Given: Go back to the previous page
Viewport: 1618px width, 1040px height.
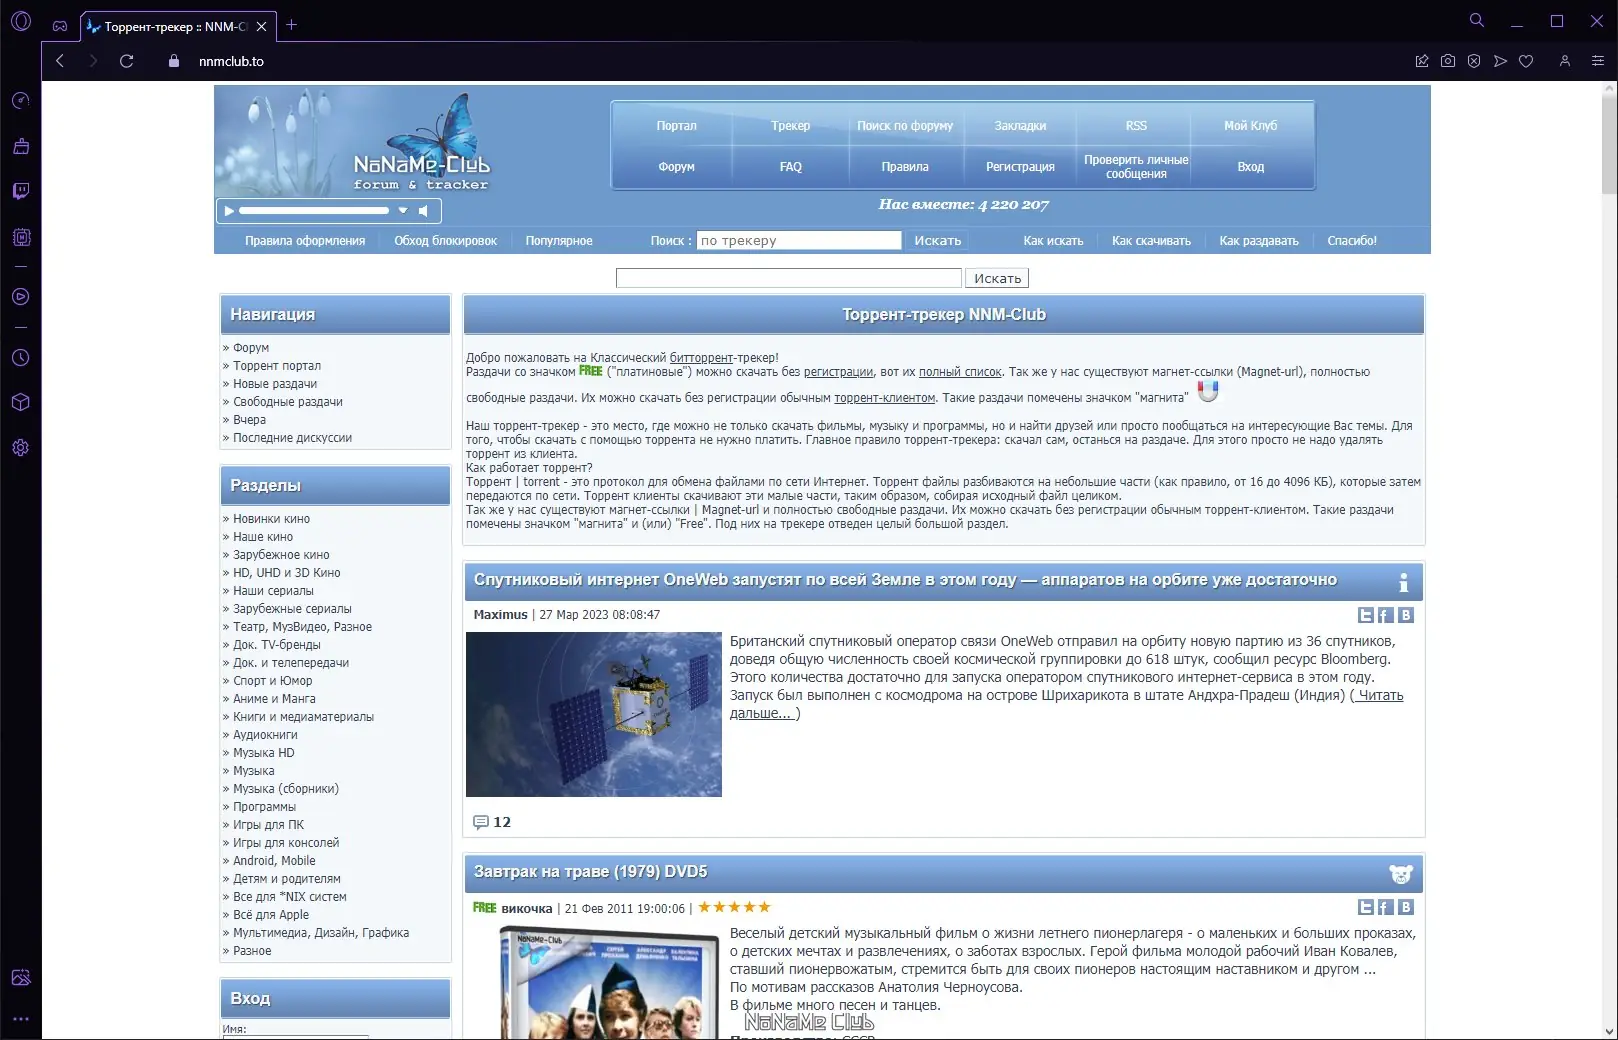Looking at the screenshot, I should 60,61.
